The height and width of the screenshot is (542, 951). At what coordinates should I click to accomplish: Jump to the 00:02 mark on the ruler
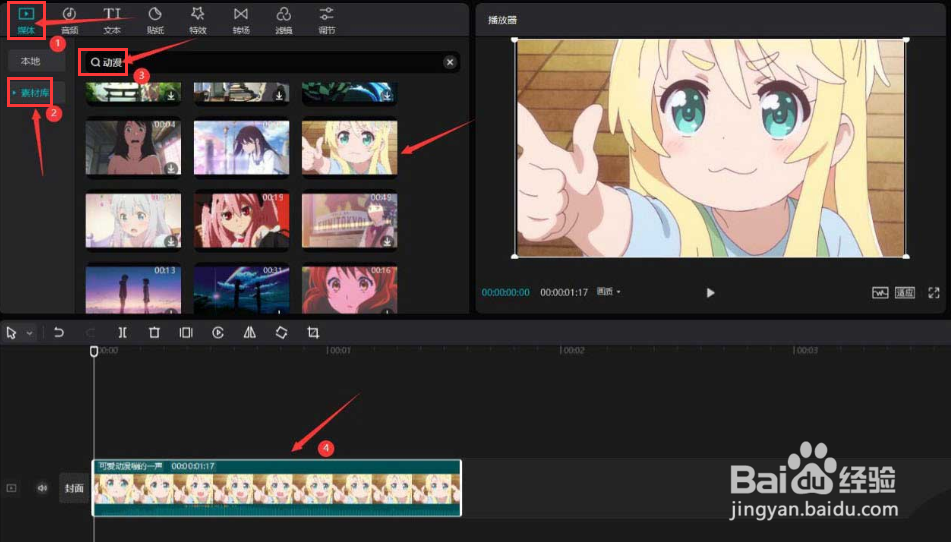(573, 350)
